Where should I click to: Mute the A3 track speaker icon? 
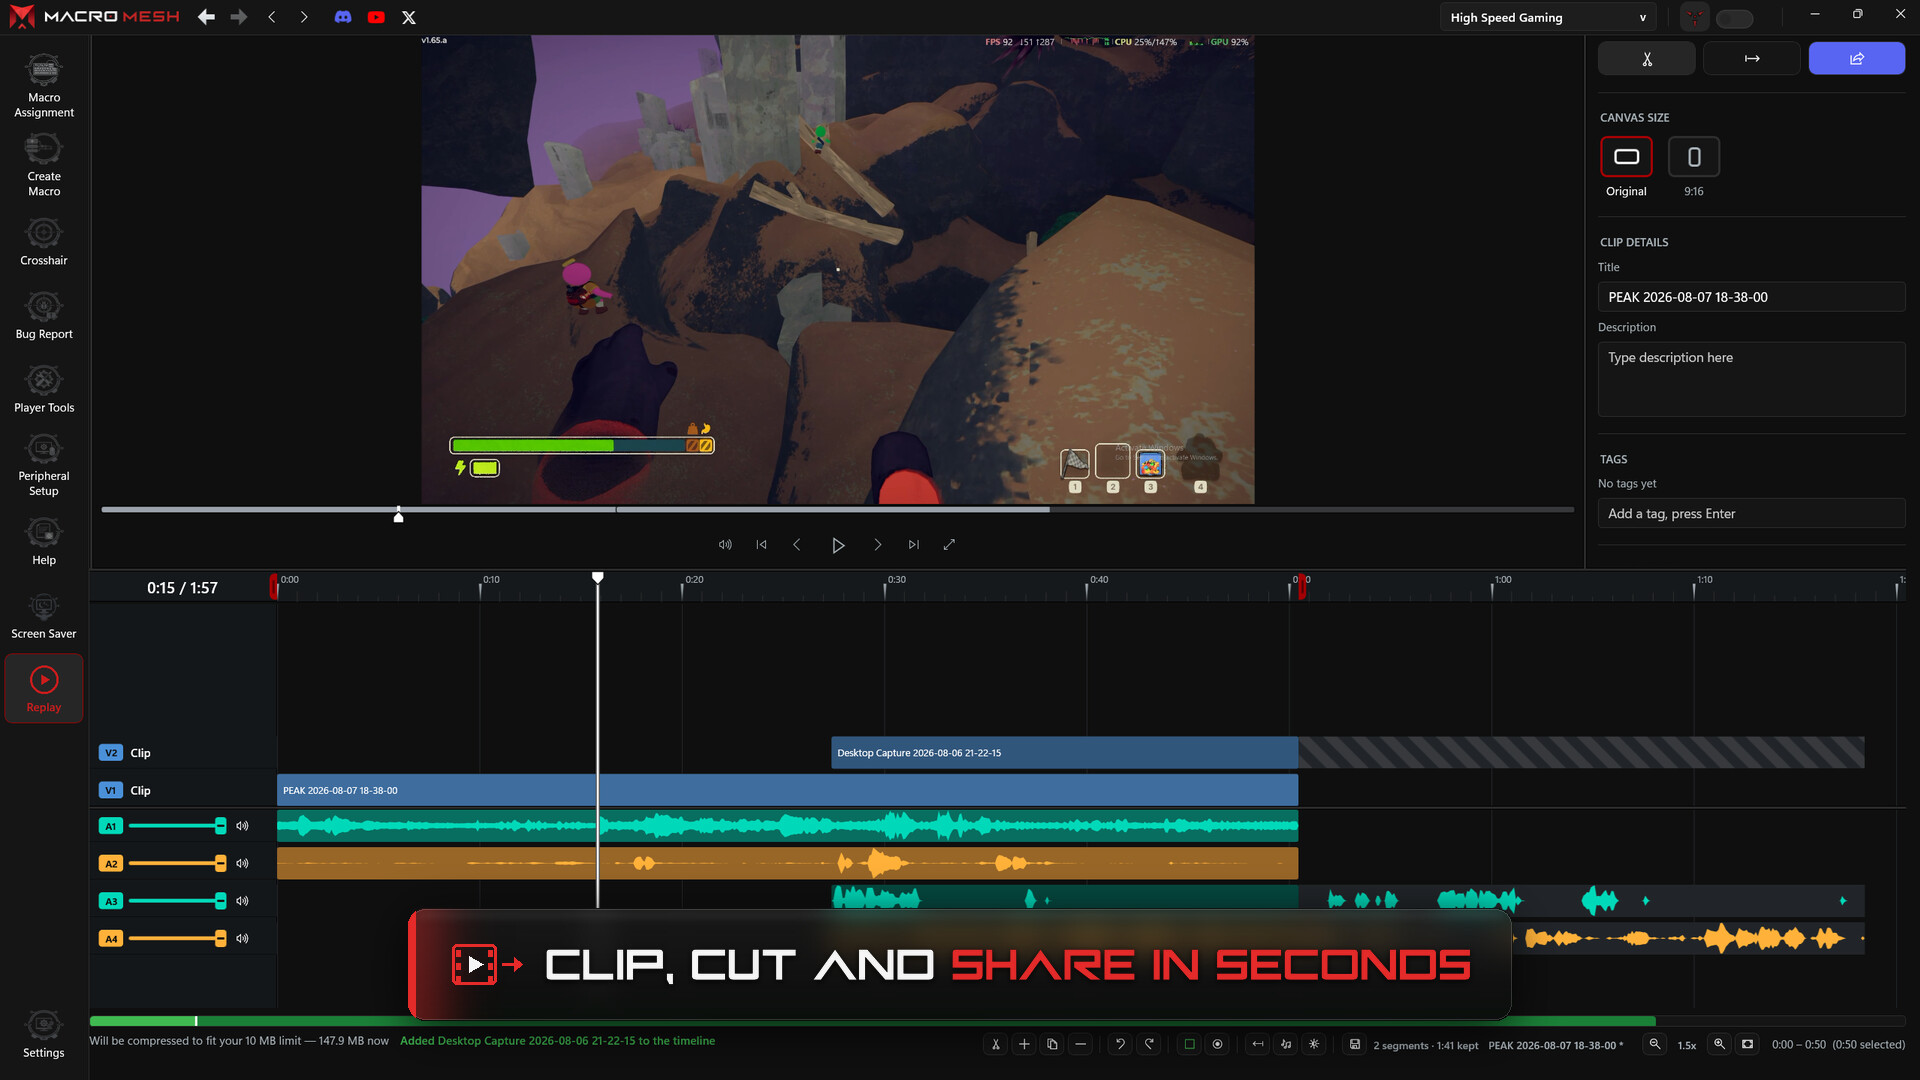242,901
